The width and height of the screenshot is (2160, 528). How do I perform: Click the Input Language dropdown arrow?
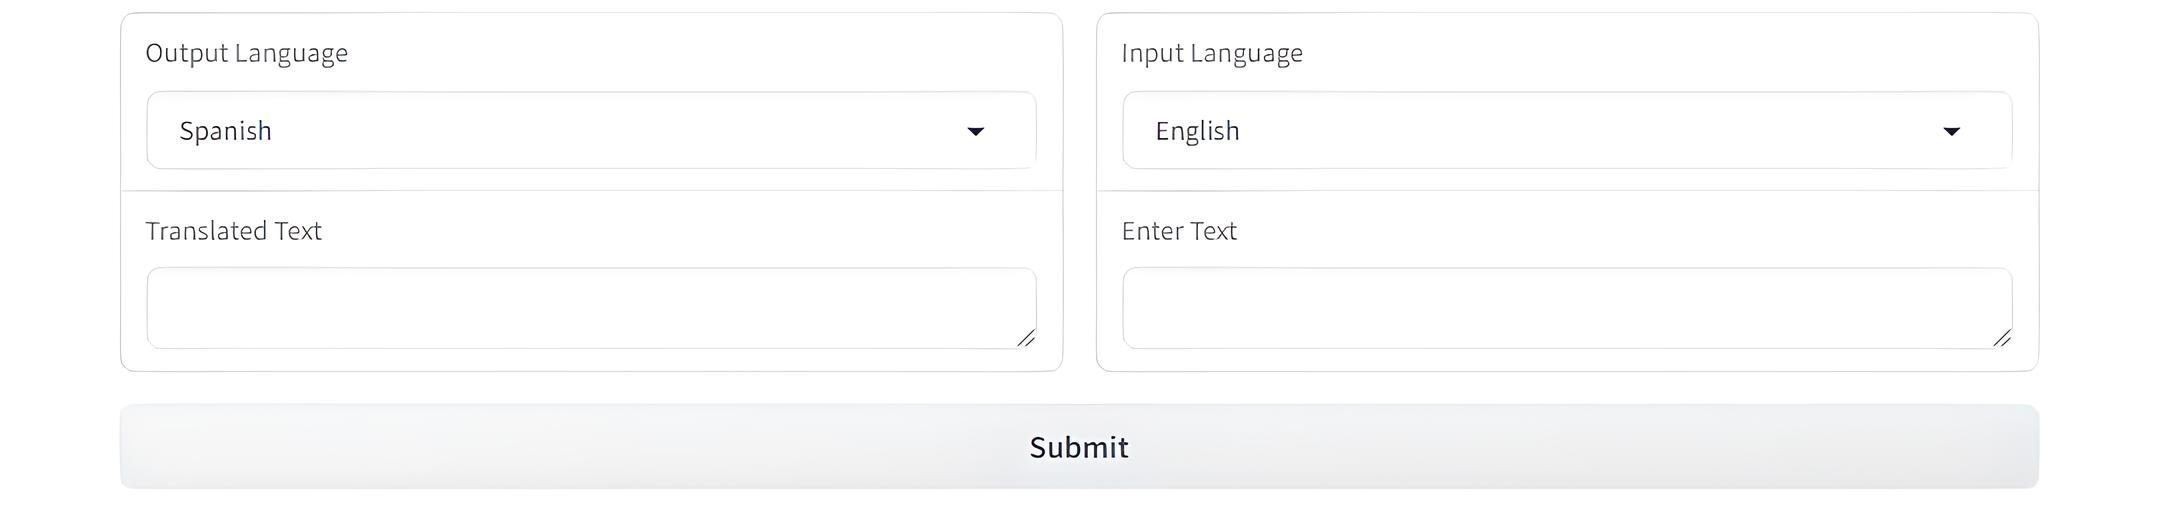click(x=1951, y=131)
